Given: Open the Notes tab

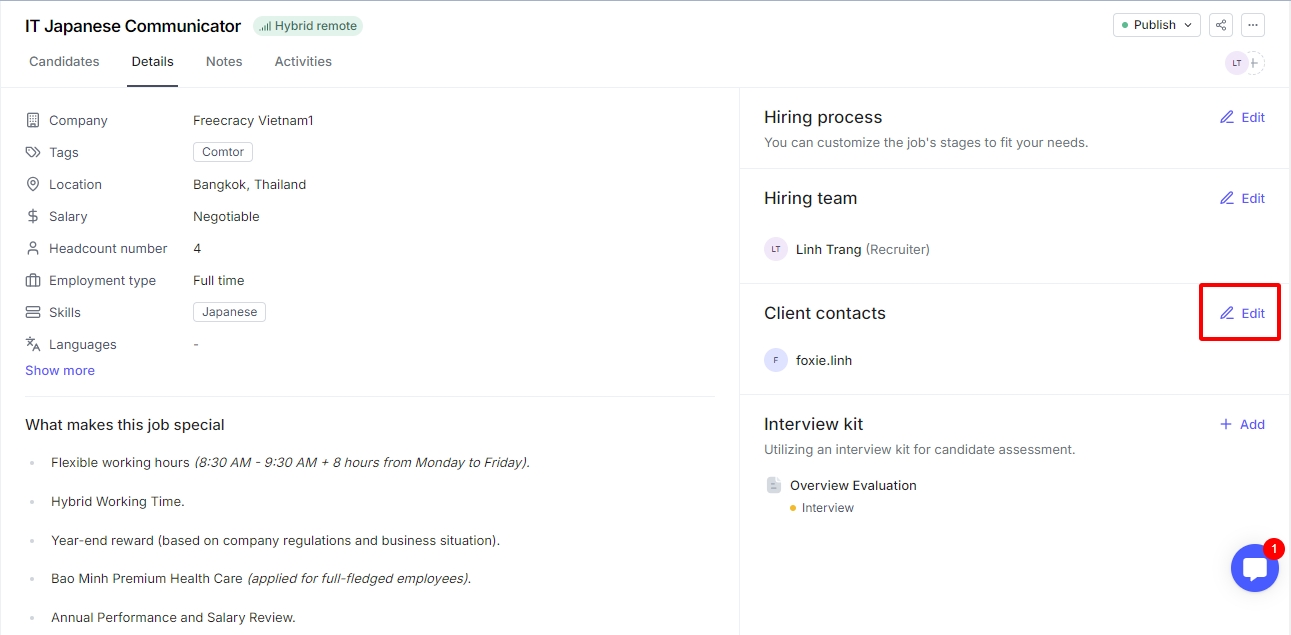Looking at the screenshot, I should (224, 61).
